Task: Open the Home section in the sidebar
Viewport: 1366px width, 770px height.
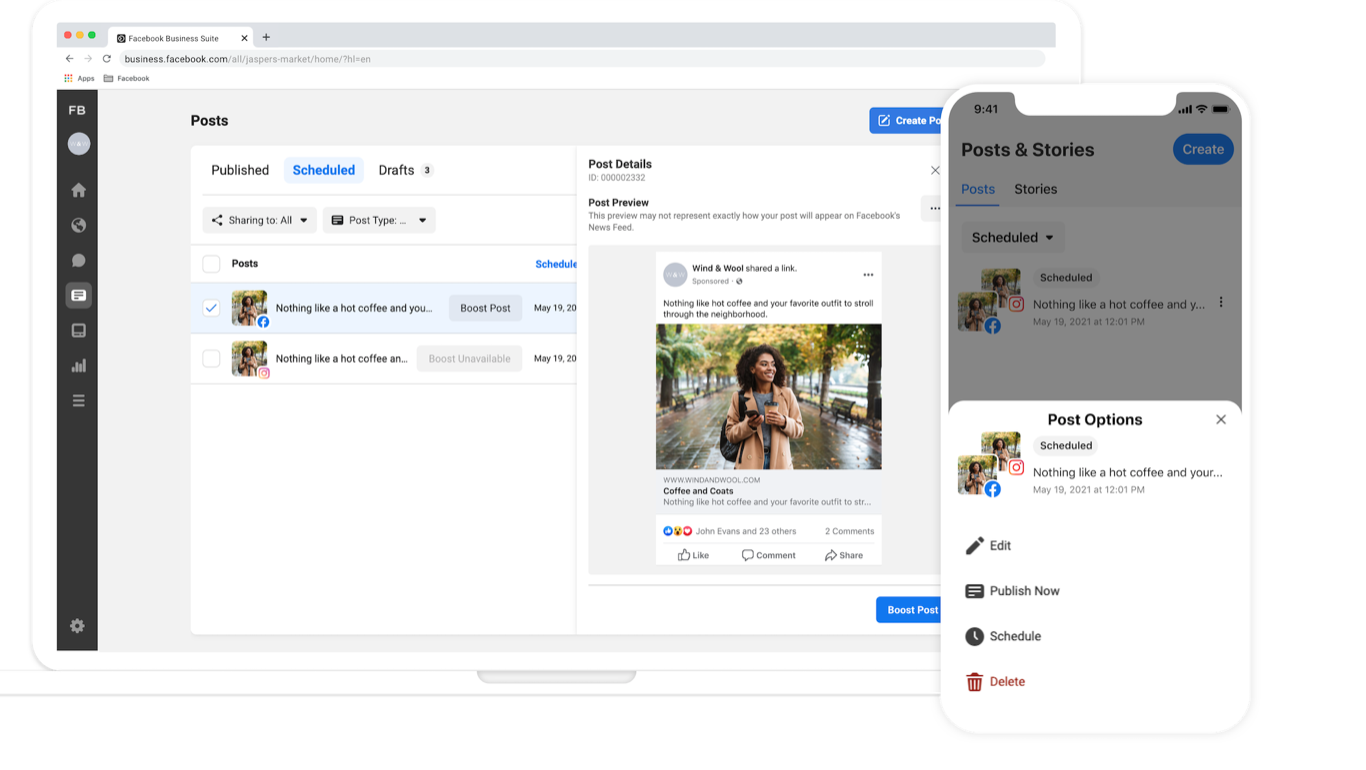Action: tap(77, 189)
